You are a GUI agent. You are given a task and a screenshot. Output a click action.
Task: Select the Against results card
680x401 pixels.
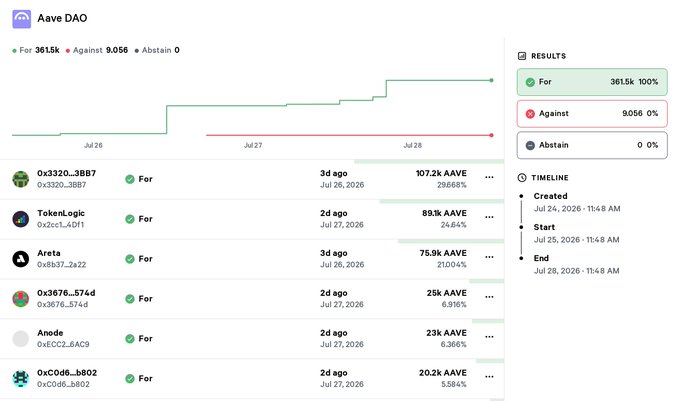(x=592, y=114)
